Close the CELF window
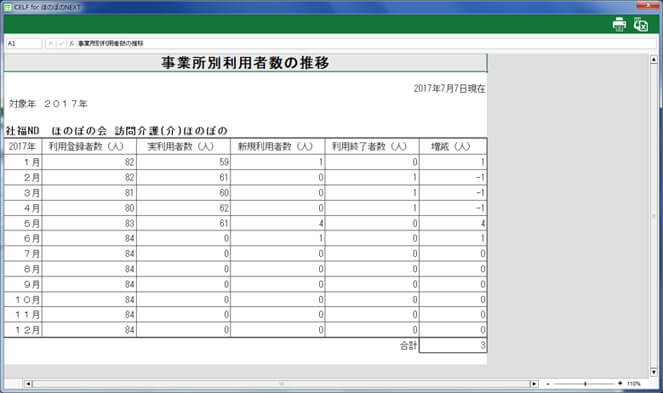The width and height of the screenshot is (663, 393). 649,5
